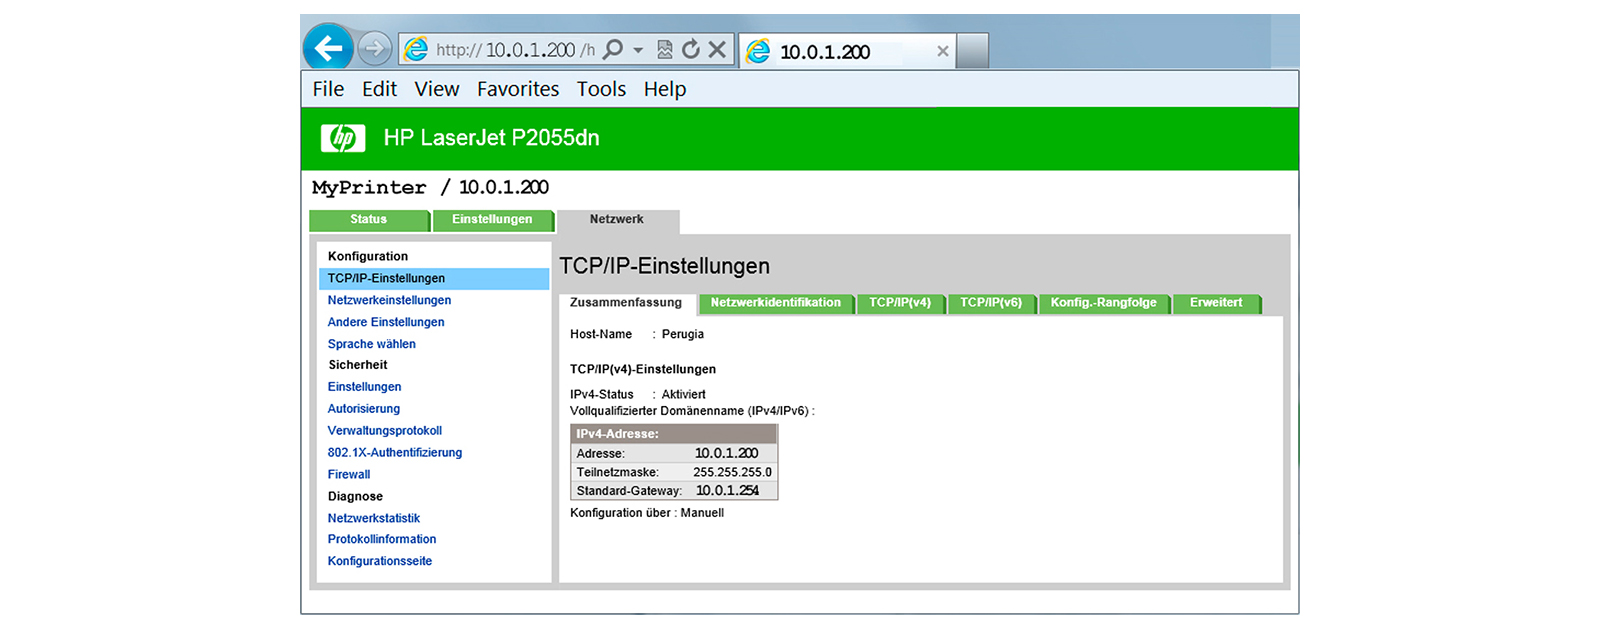Open the Konfig.-Rangfolge tab
Screen dimensions: 1600x630
[1103, 303]
